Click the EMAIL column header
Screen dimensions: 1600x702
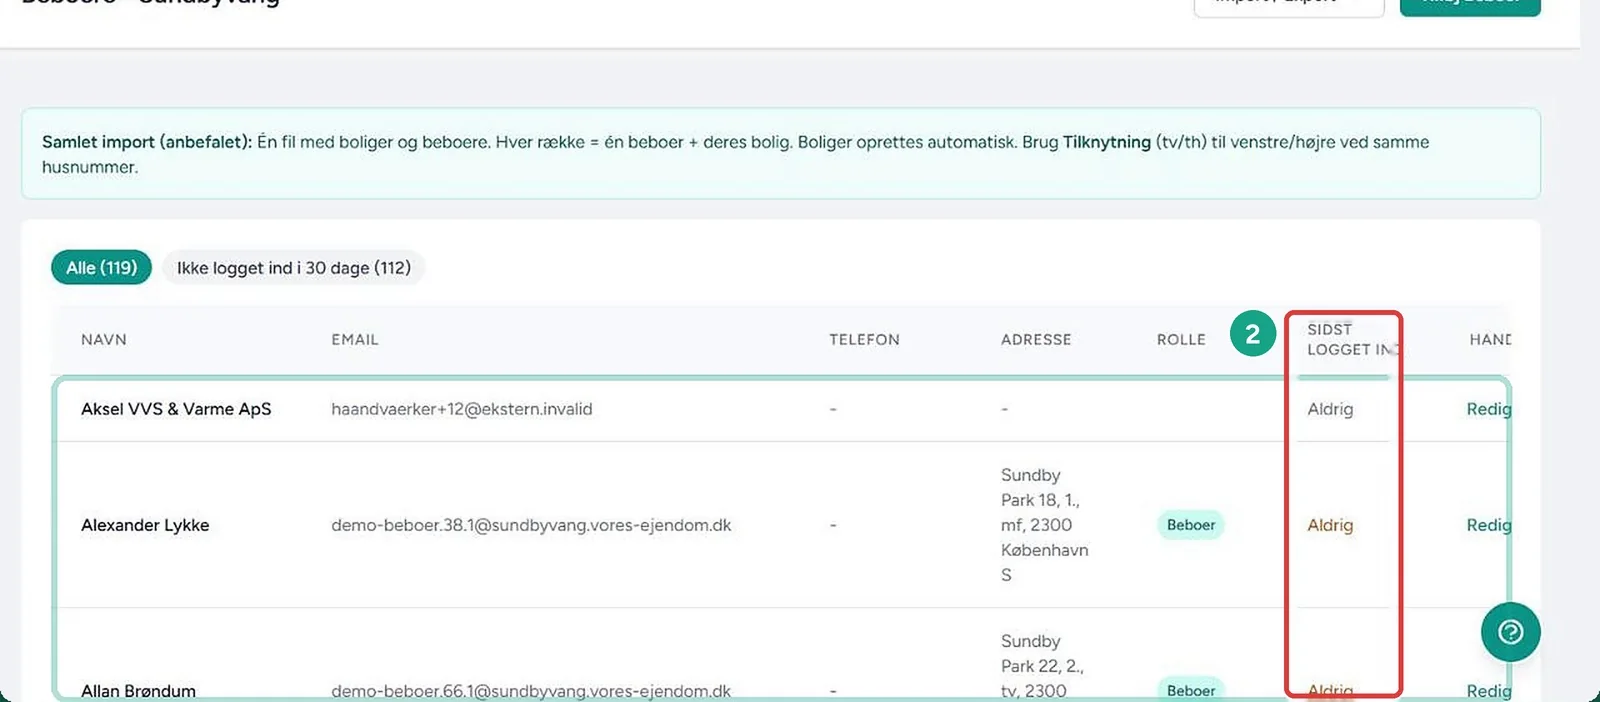coord(355,340)
